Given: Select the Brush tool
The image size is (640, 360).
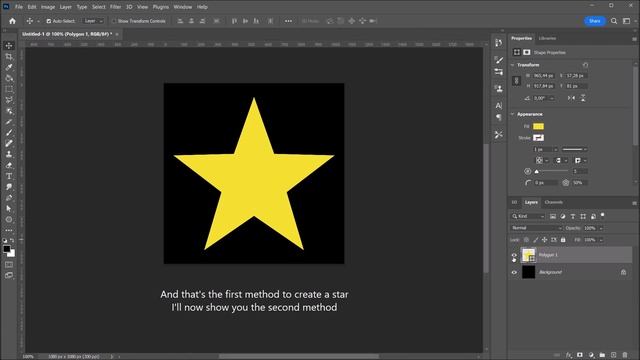Looking at the screenshot, I should coord(9,133).
